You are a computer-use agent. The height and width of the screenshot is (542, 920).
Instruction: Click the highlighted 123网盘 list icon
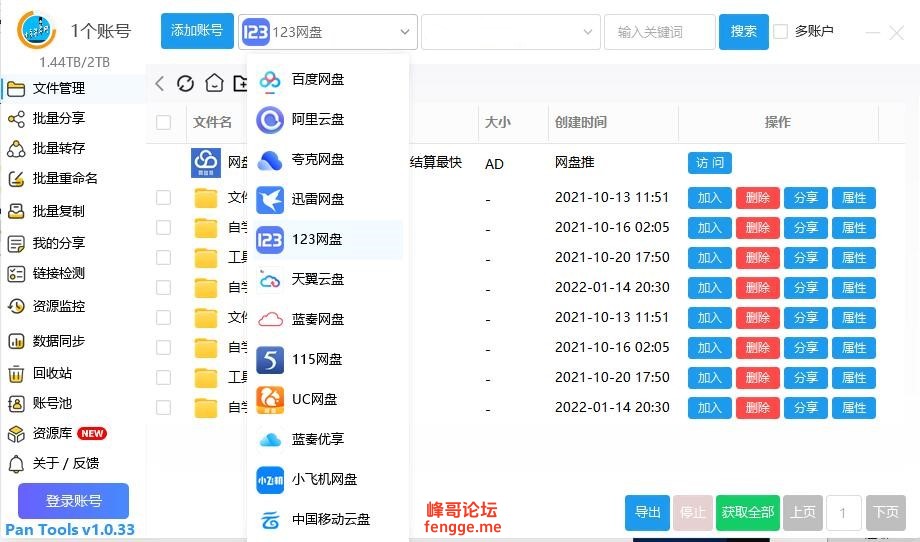270,240
